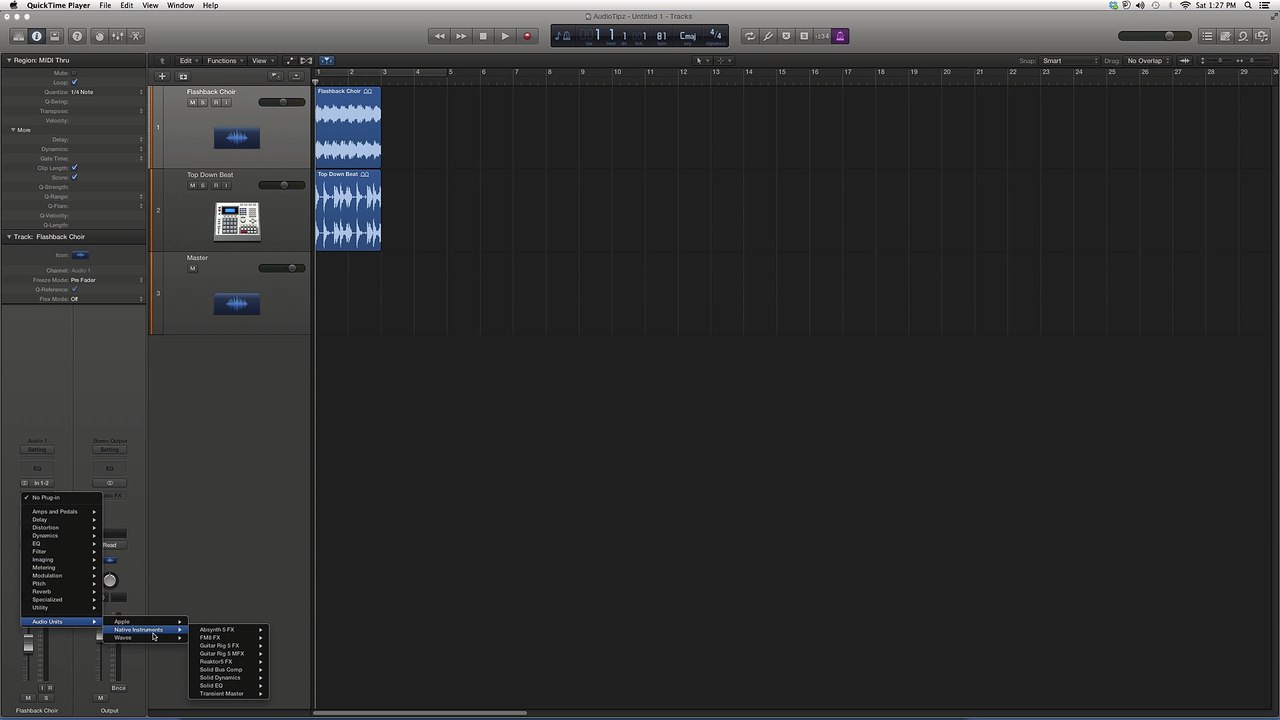Click the Rewind transport button
The width and height of the screenshot is (1280, 720).
tap(439, 36)
